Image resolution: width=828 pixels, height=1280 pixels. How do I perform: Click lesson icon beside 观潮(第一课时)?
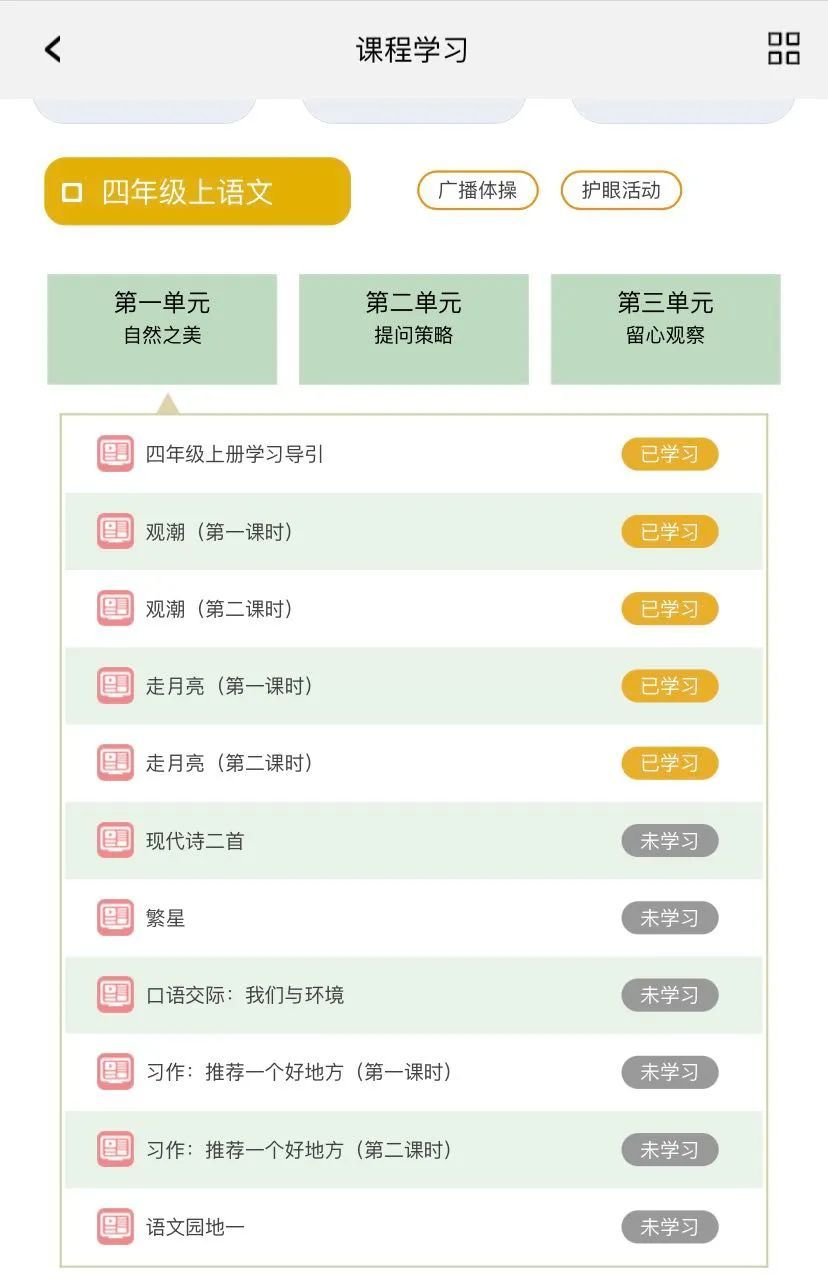[x=115, y=531]
